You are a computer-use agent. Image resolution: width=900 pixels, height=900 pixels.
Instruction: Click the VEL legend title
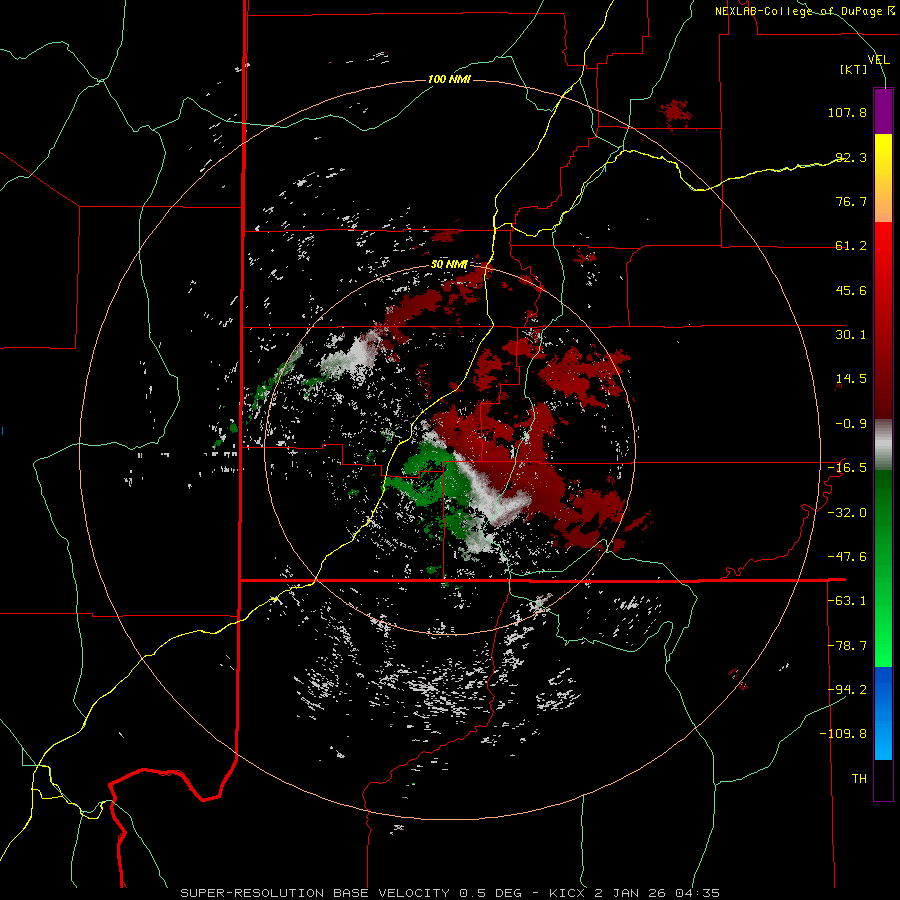pos(878,60)
